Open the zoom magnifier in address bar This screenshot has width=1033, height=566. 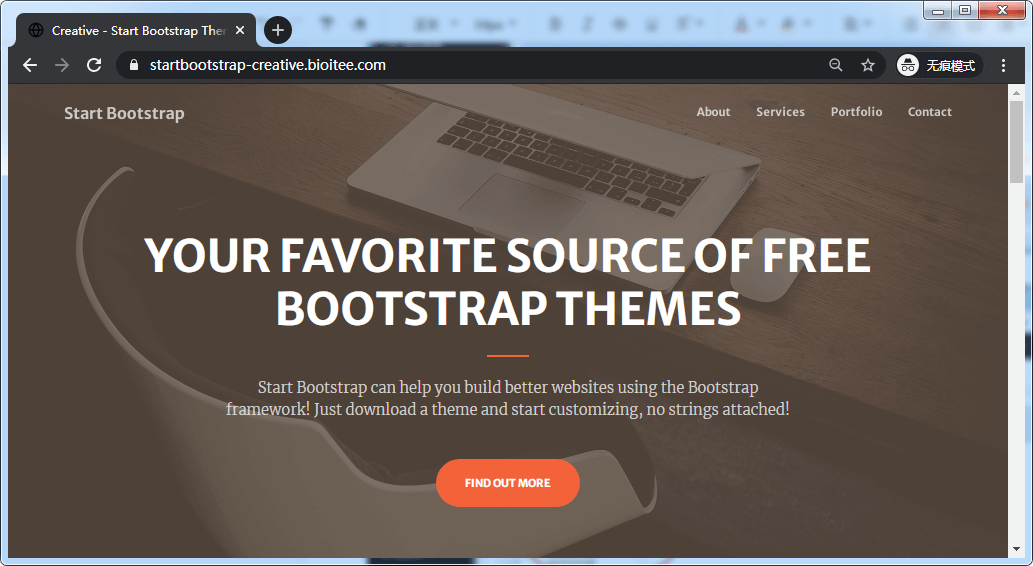[x=835, y=65]
